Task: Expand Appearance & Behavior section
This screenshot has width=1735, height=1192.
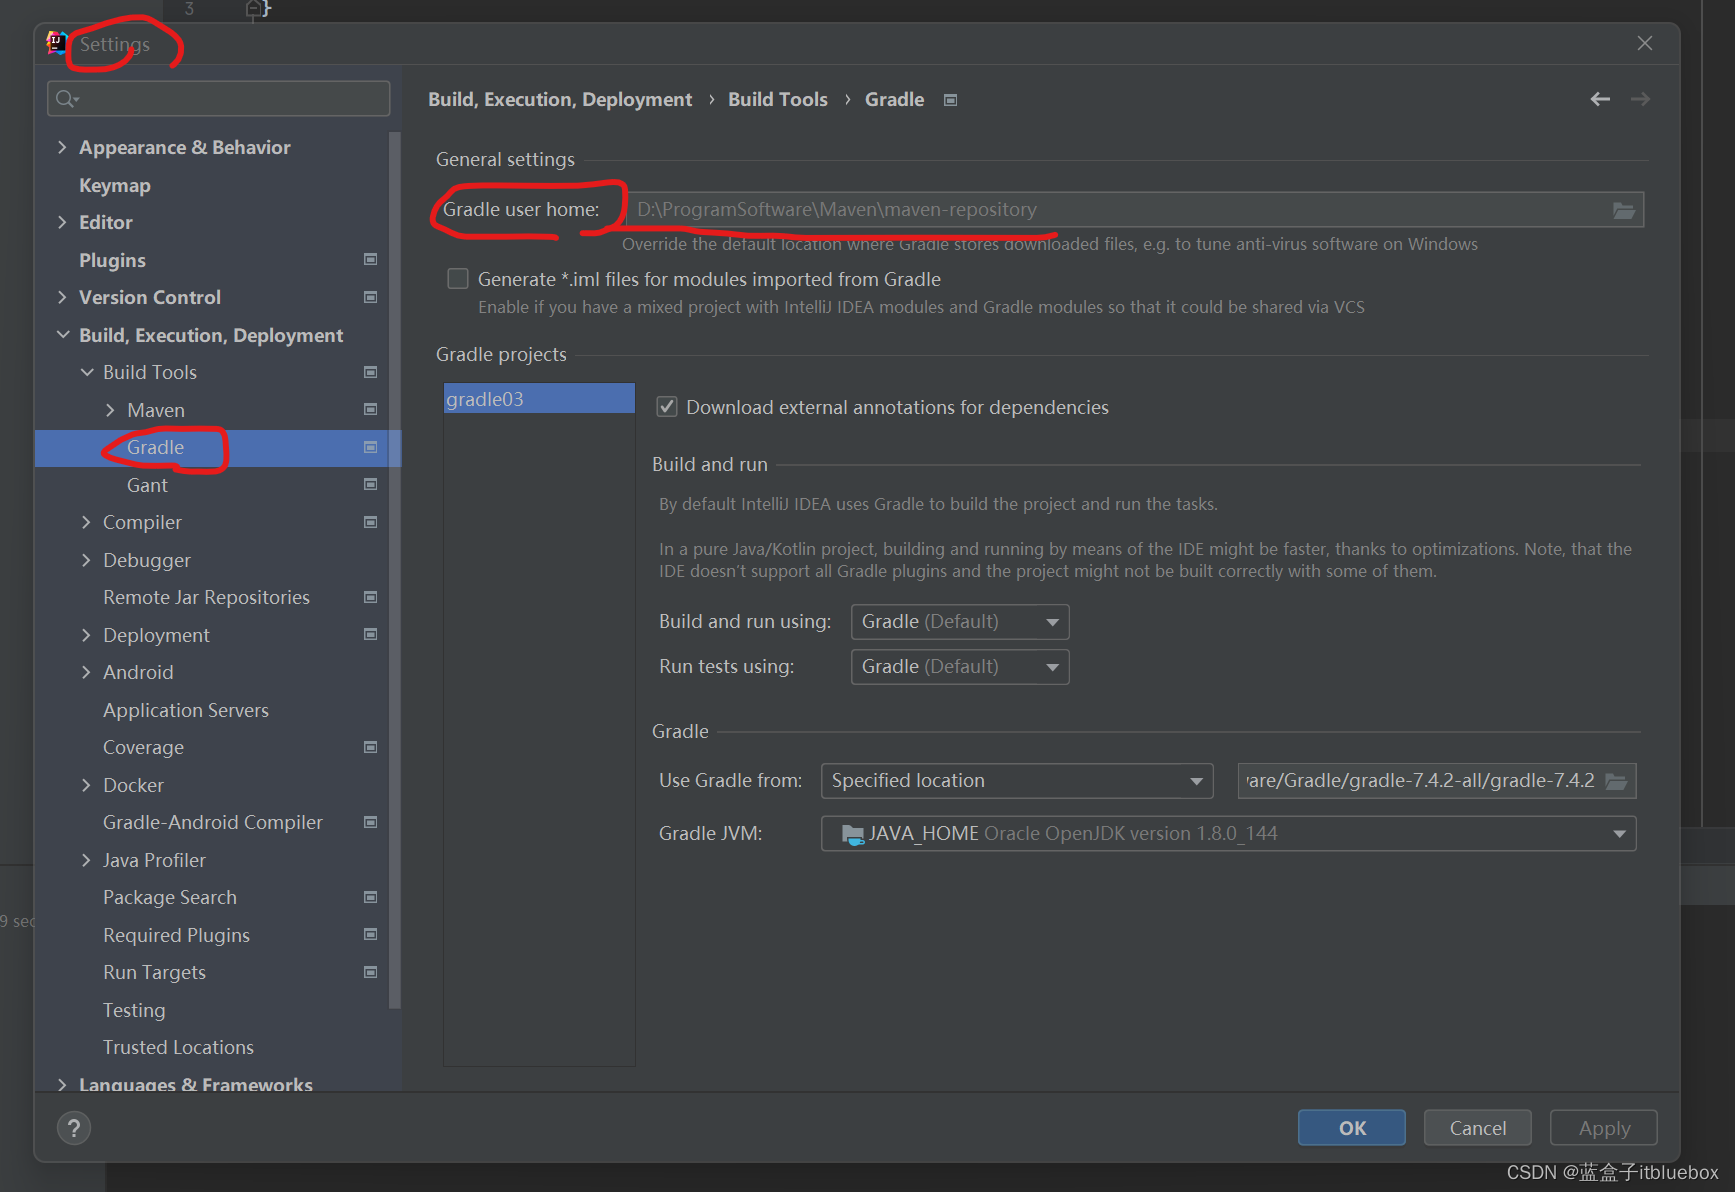Action: pyautogui.click(x=62, y=147)
